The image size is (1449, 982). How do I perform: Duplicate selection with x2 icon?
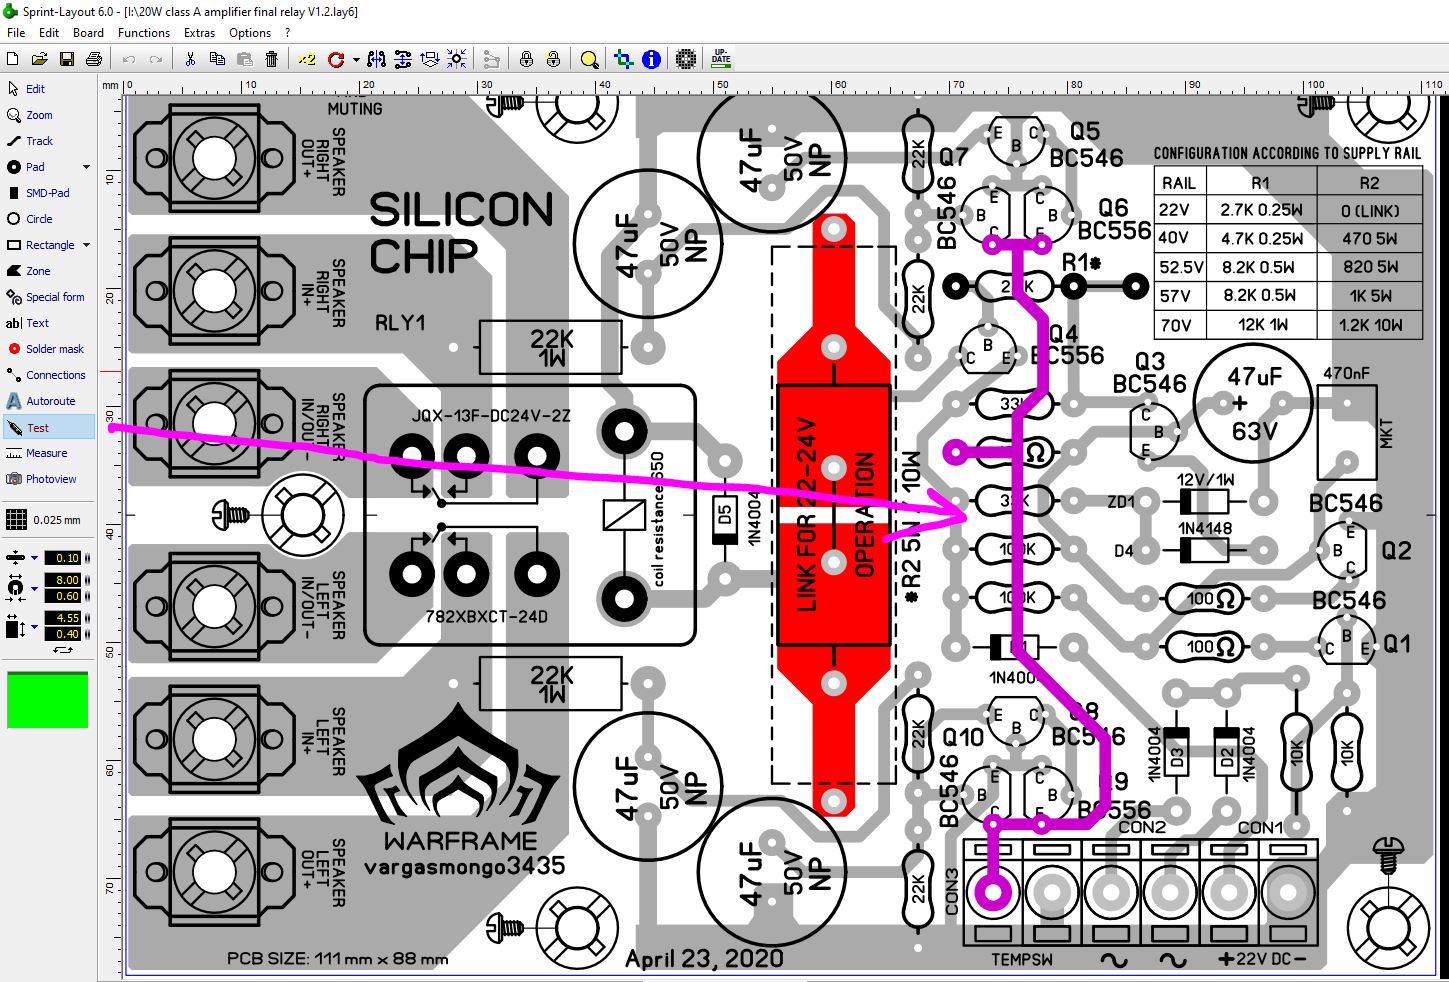point(307,59)
